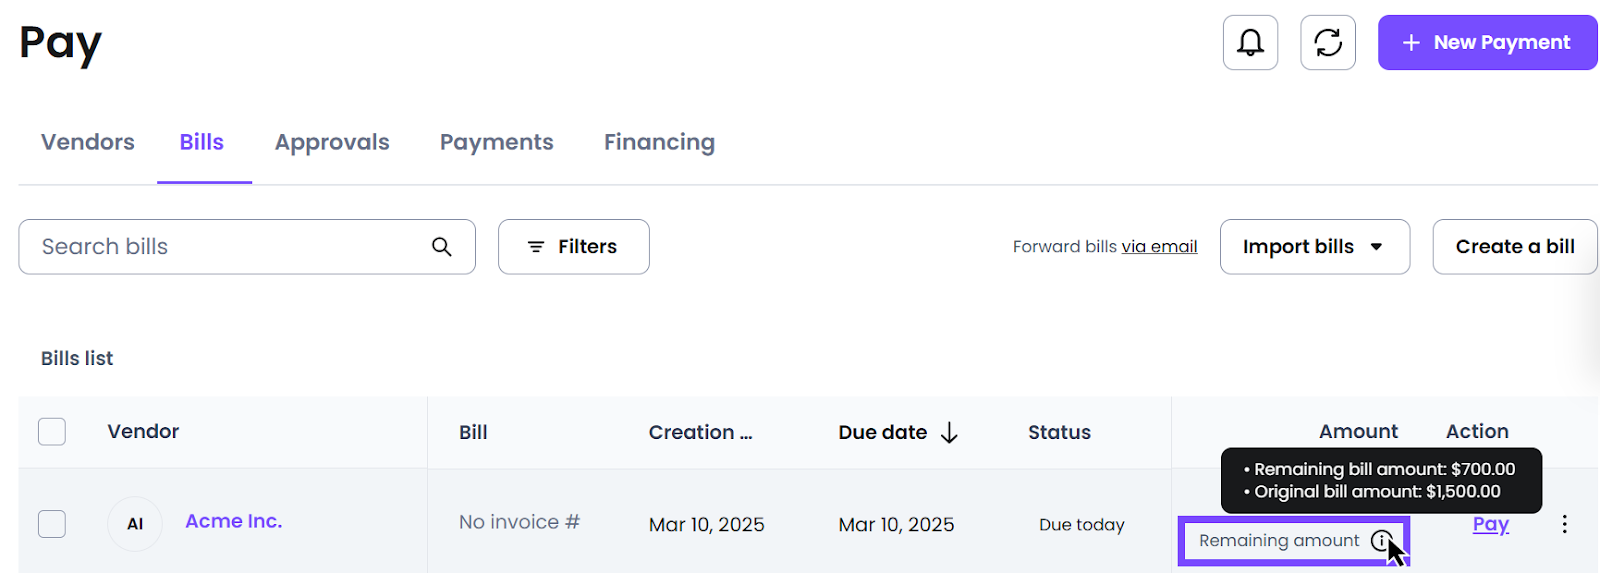Click the Create a bill button
The height and width of the screenshot is (573, 1600).
click(1515, 247)
